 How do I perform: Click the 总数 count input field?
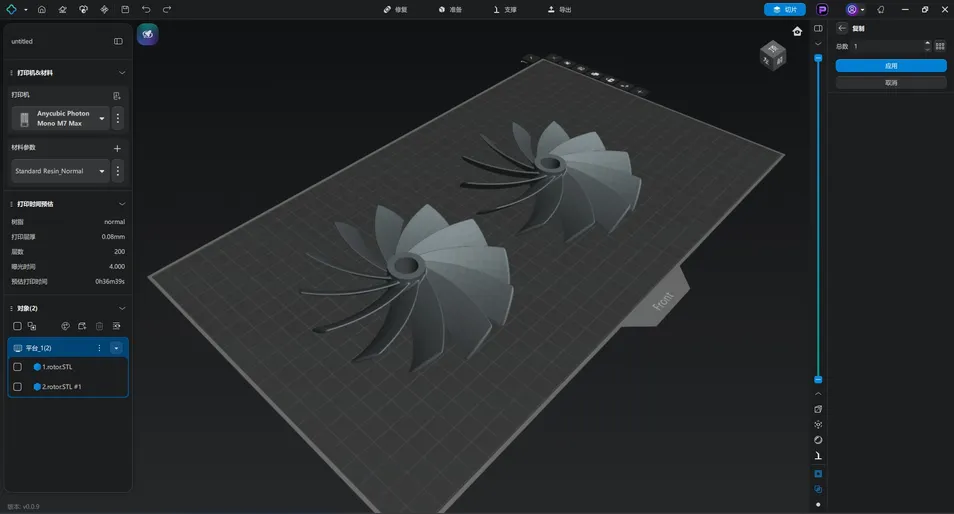pyautogui.click(x=888, y=46)
